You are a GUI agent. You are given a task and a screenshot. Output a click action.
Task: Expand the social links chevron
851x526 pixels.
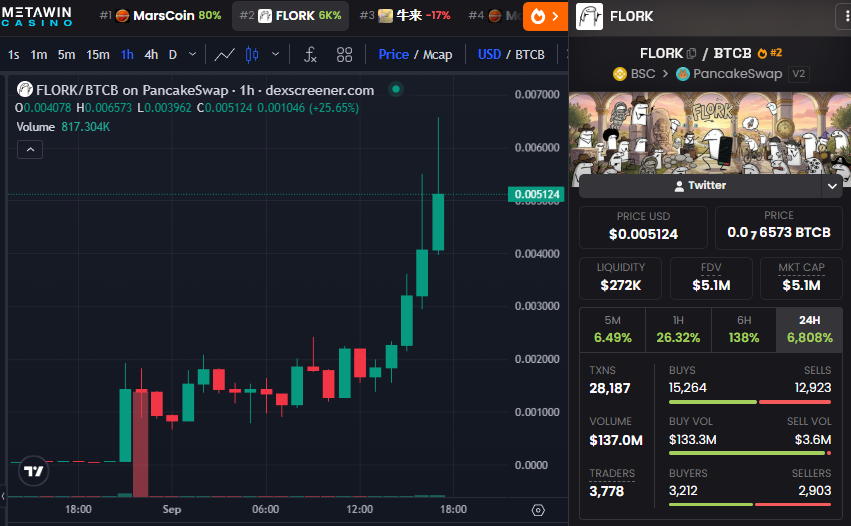(832, 186)
